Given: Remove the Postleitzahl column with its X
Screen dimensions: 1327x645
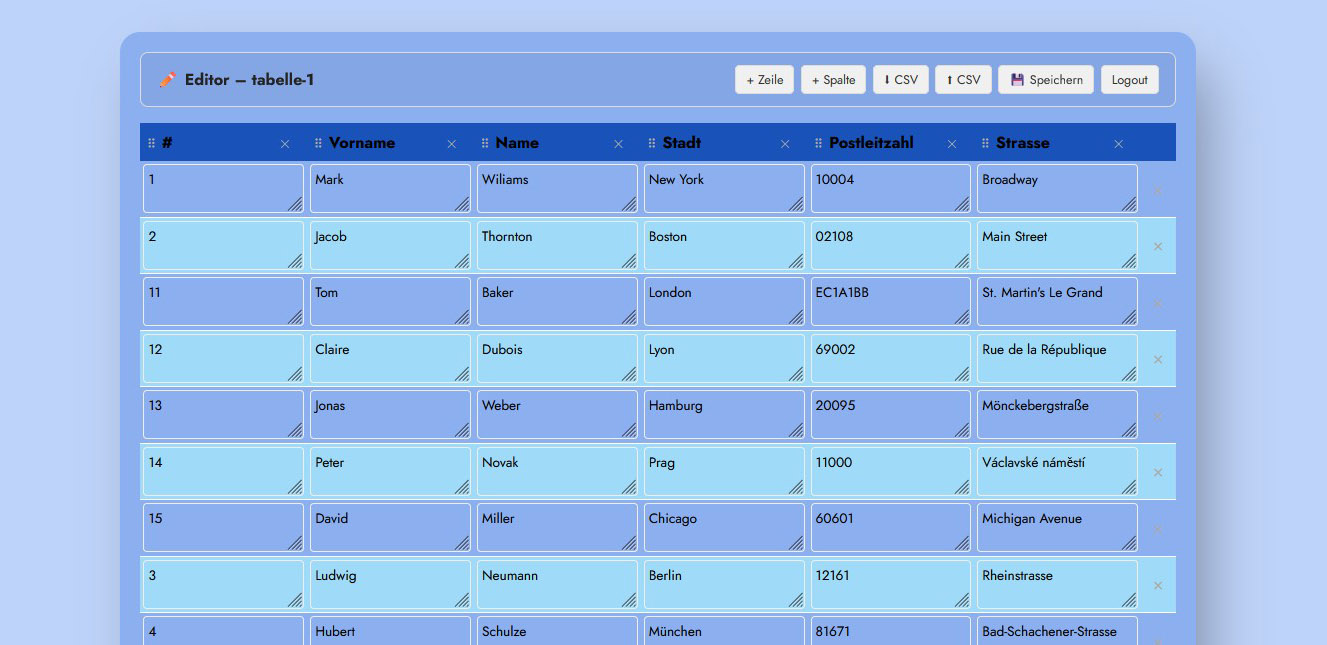Looking at the screenshot, I should coord(952,144).
